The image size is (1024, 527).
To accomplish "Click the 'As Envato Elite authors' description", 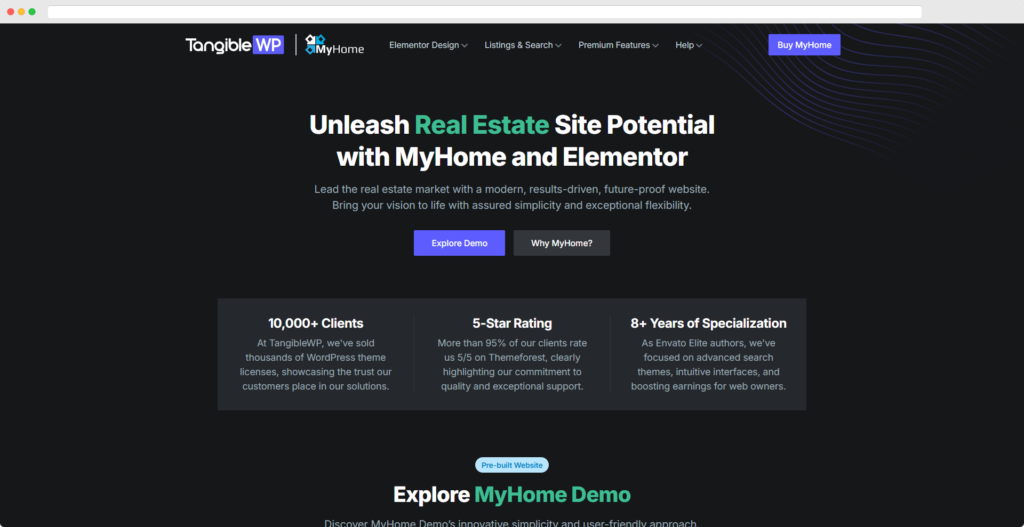I will point(709,364).
